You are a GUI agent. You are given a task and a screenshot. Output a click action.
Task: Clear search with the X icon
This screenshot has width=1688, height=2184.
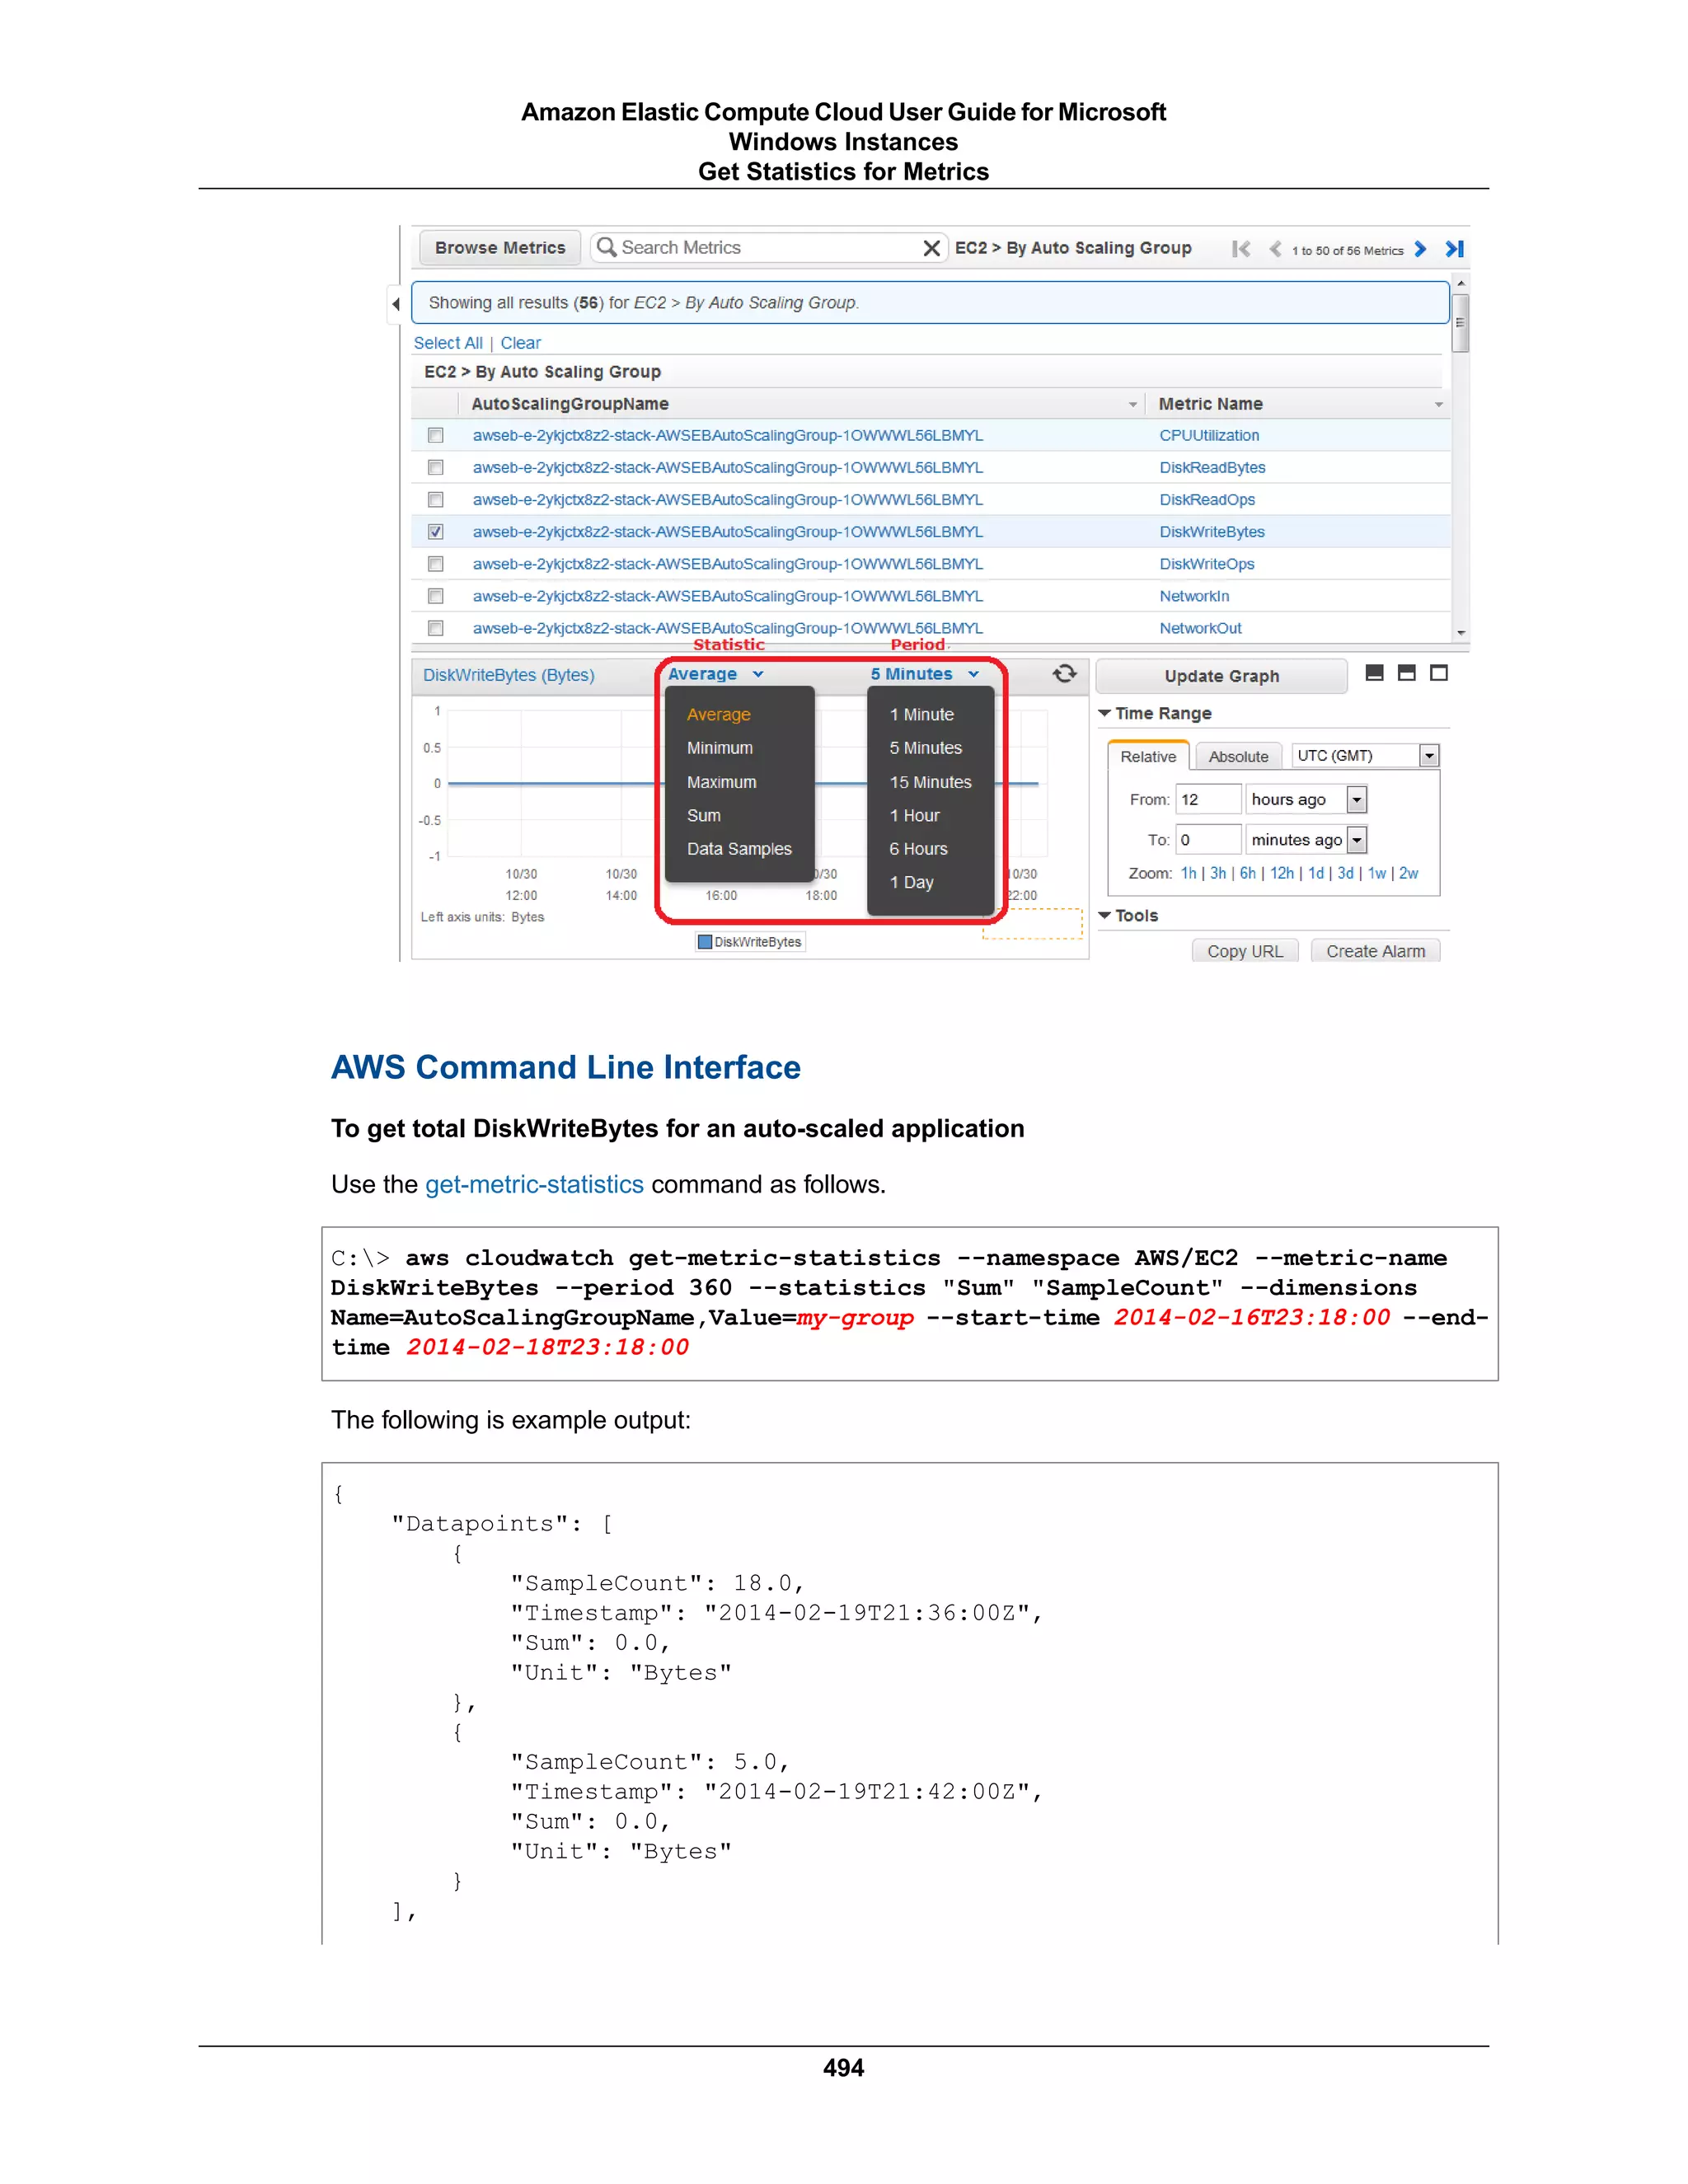click(x=931, y=248)
